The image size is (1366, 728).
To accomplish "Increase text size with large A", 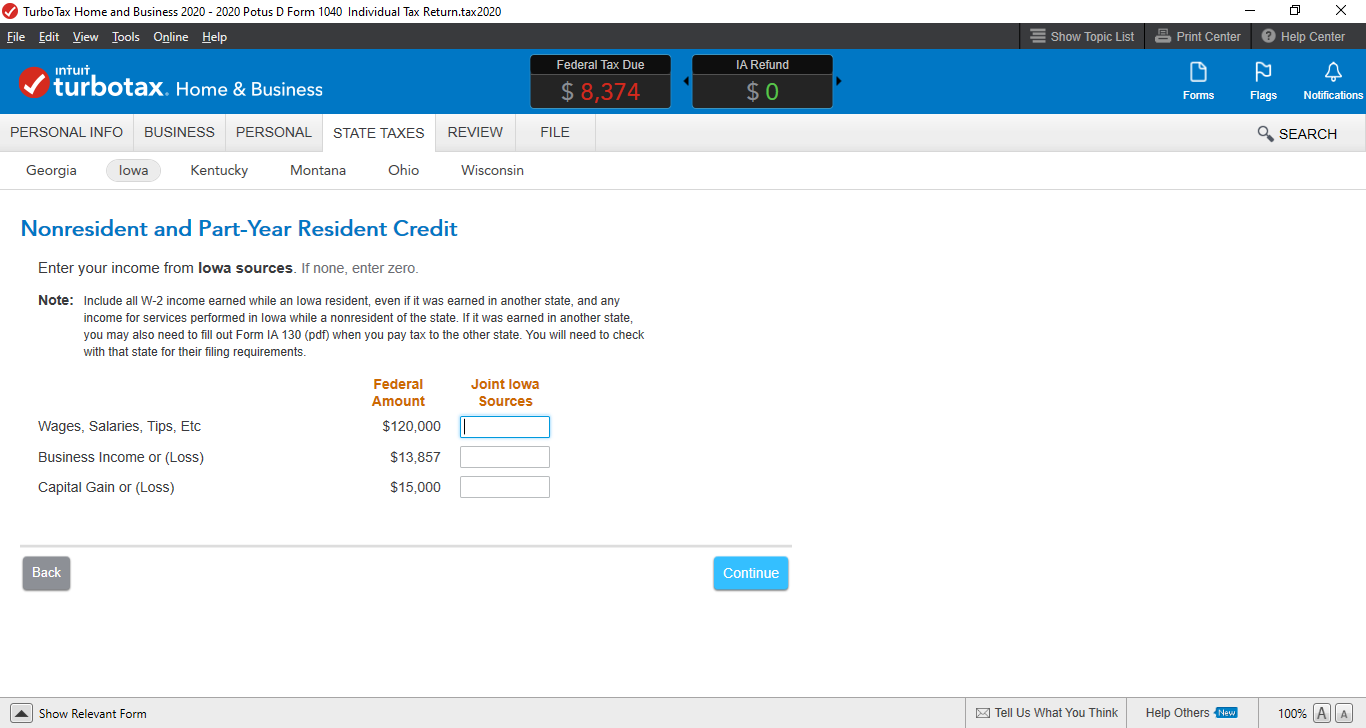I will 1321,713.
